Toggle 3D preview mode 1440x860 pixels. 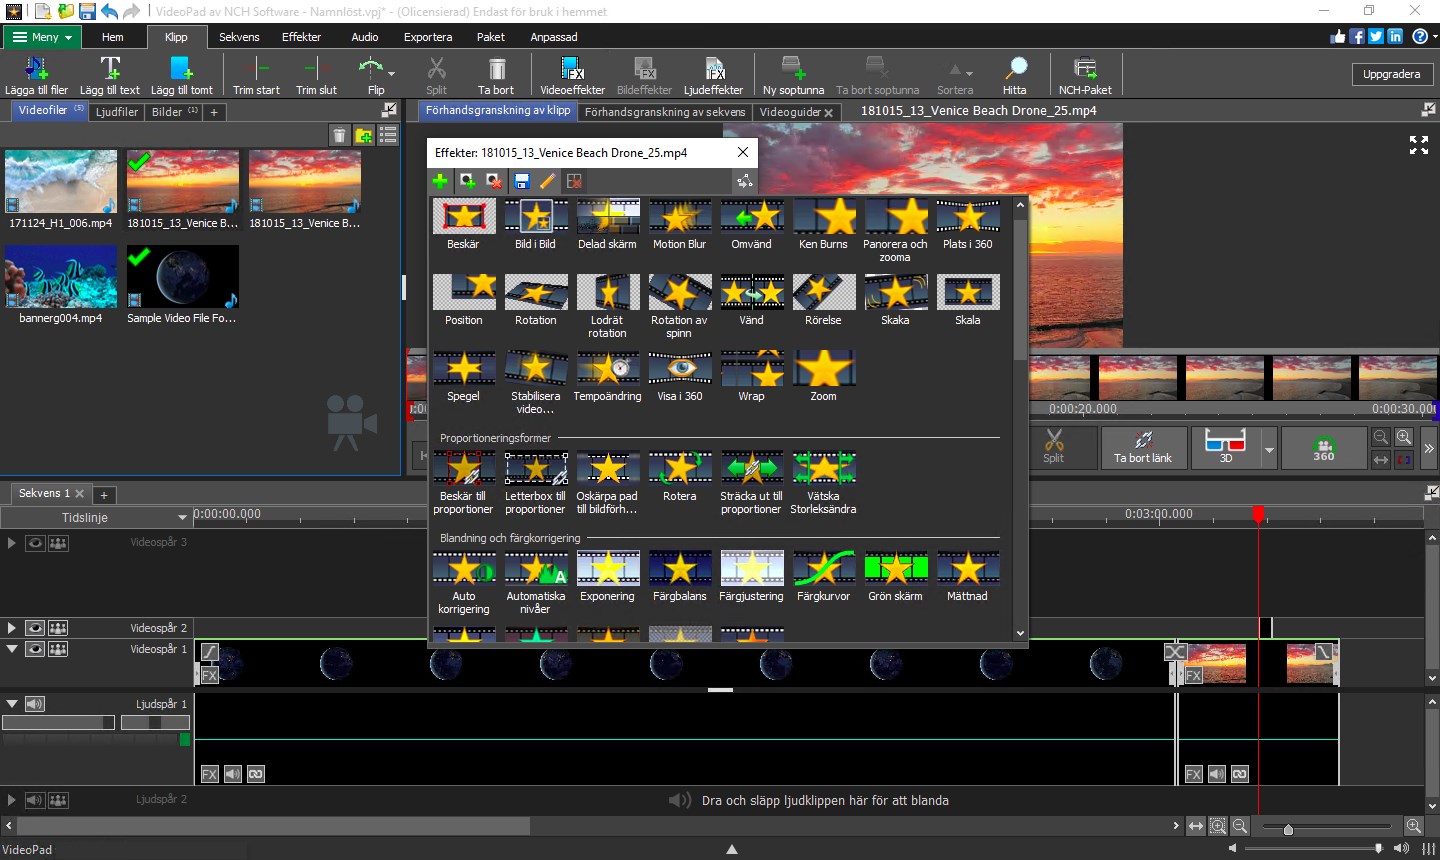(1225, 447)
